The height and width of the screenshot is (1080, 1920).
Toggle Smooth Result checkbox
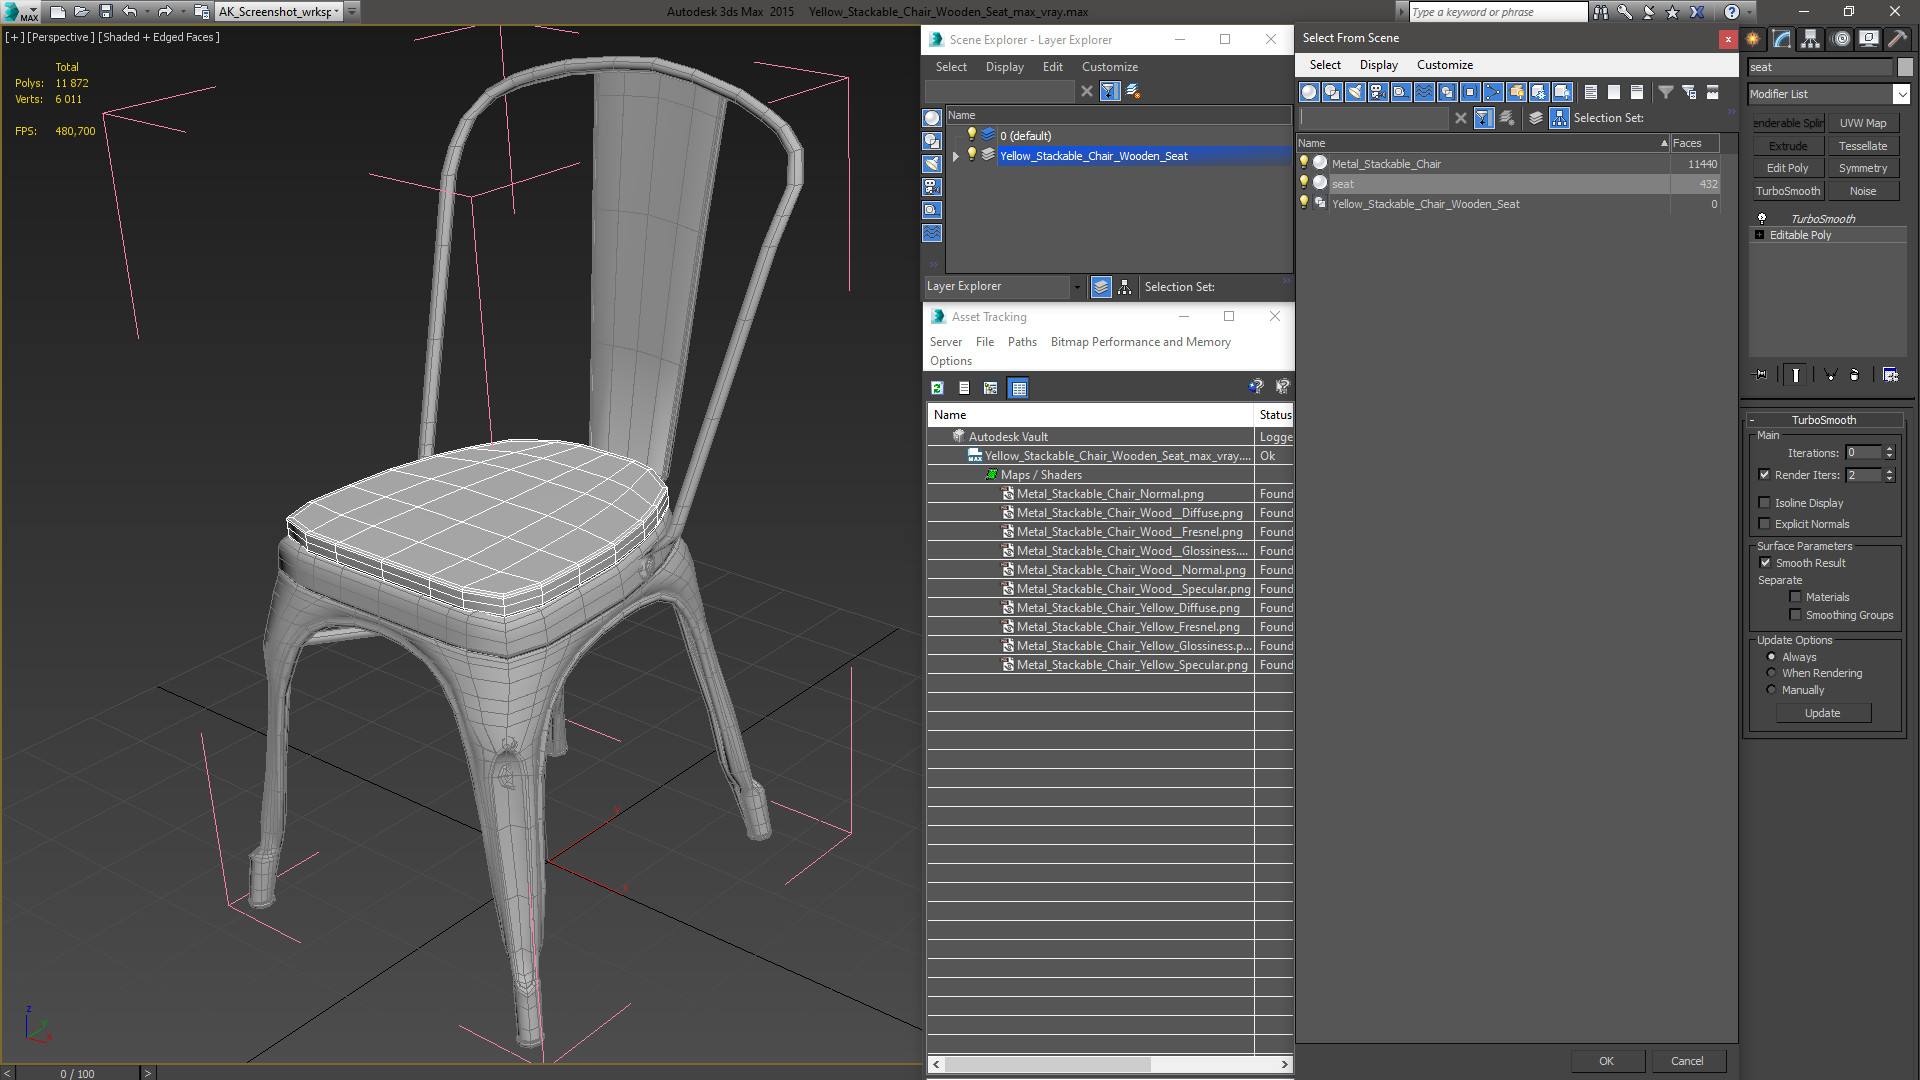1765,563
